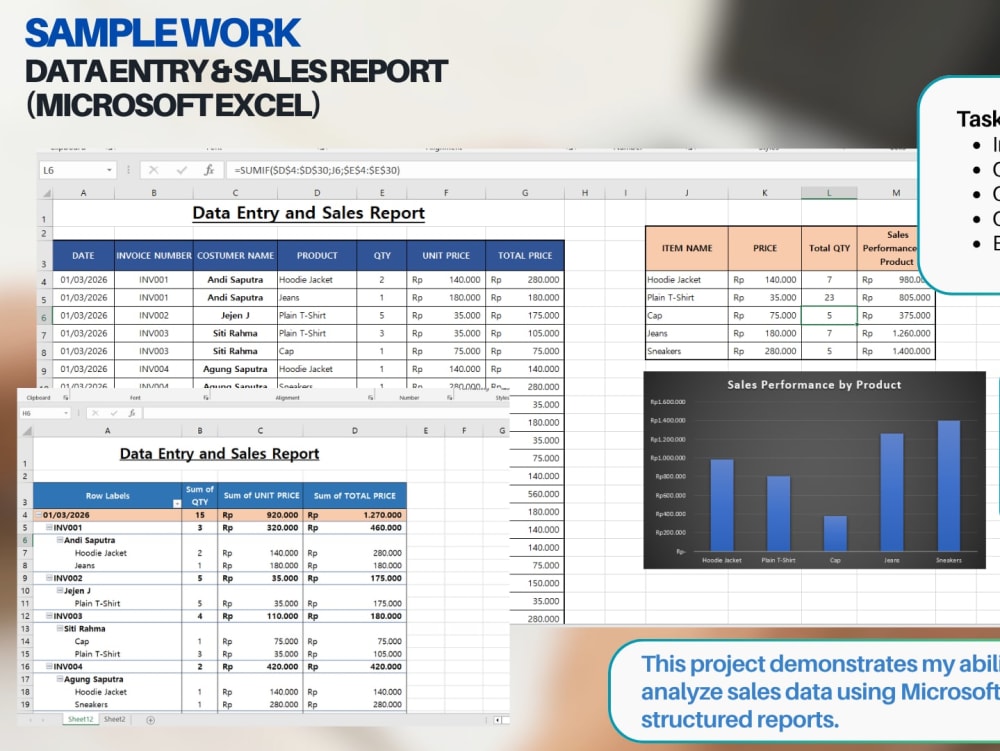Screen dimensions: 1000x751
Task: Open the Row Labels filter dropdown
Action: point(177,504)
